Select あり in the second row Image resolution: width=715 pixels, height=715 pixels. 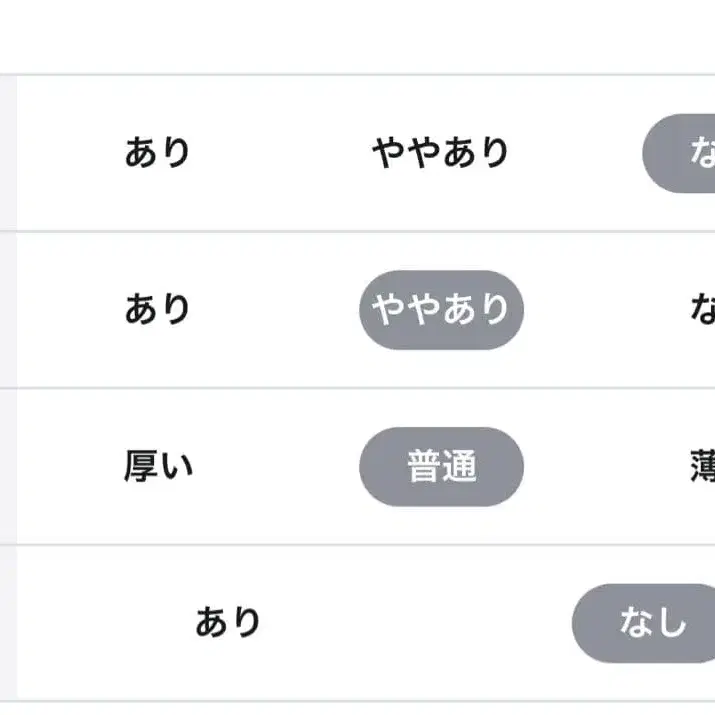coord(157,310)
